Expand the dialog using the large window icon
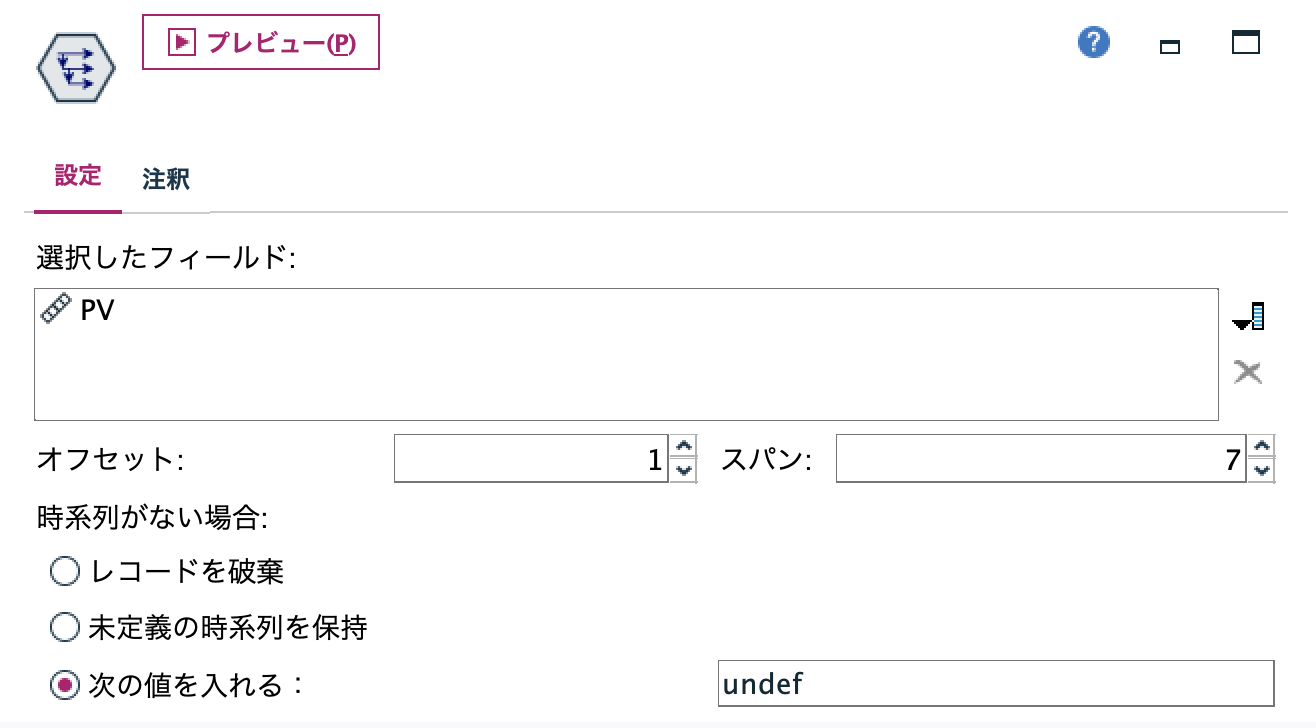This screenshot has width=1316, height=728. [1245, 44]
